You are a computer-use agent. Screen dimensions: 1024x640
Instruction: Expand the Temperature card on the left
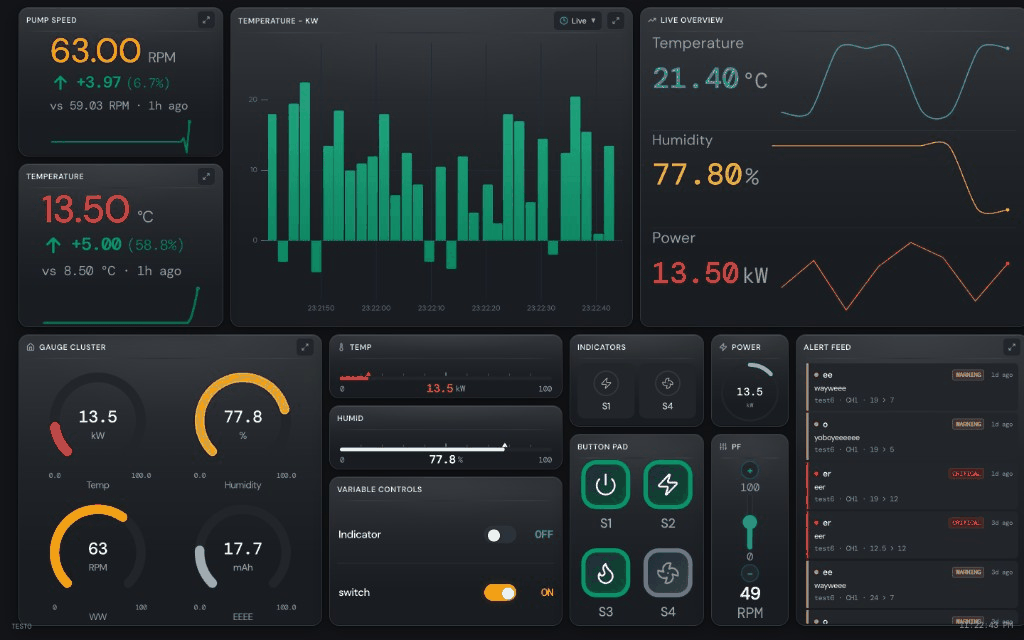[206, 176]
